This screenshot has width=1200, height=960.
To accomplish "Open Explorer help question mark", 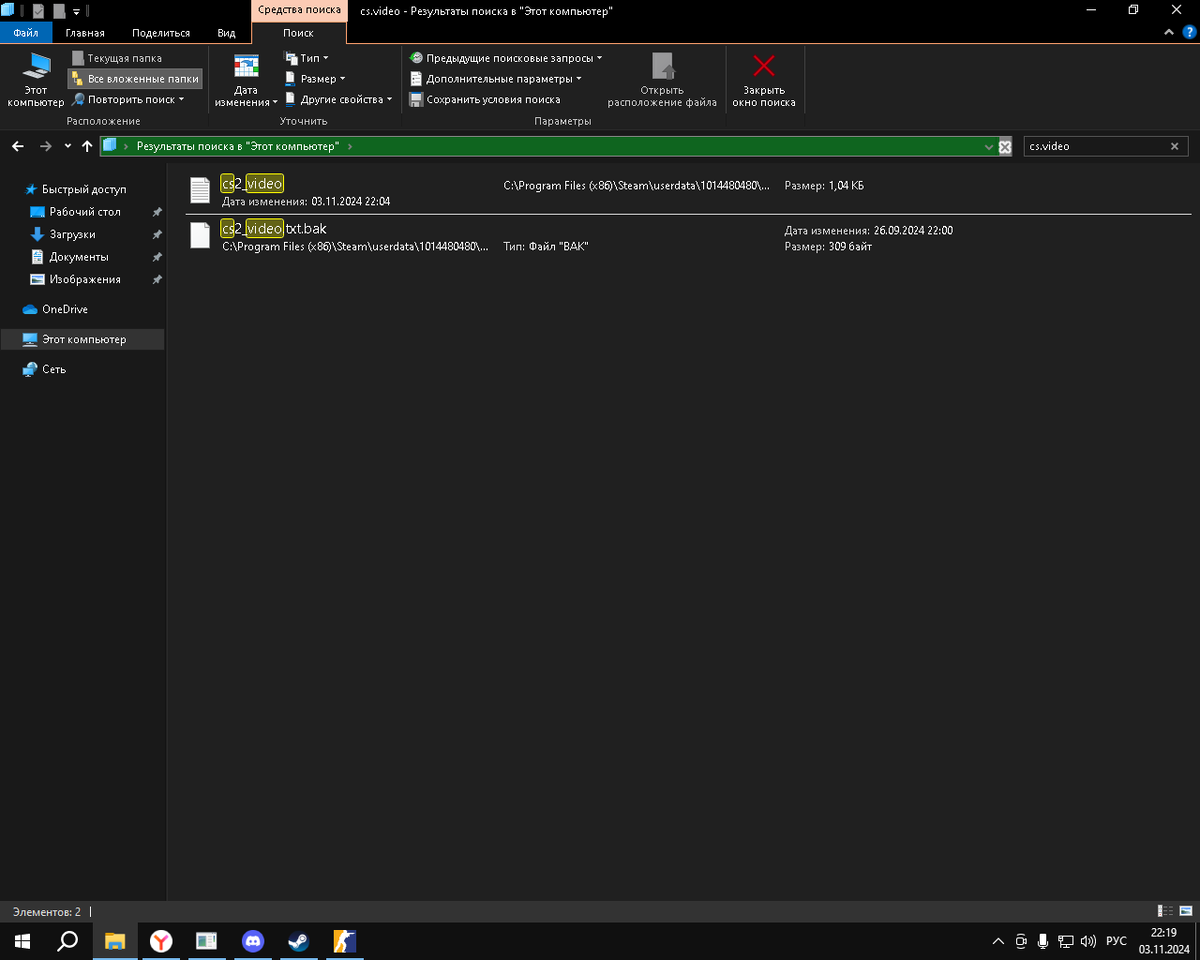I will coord(1188,33).
